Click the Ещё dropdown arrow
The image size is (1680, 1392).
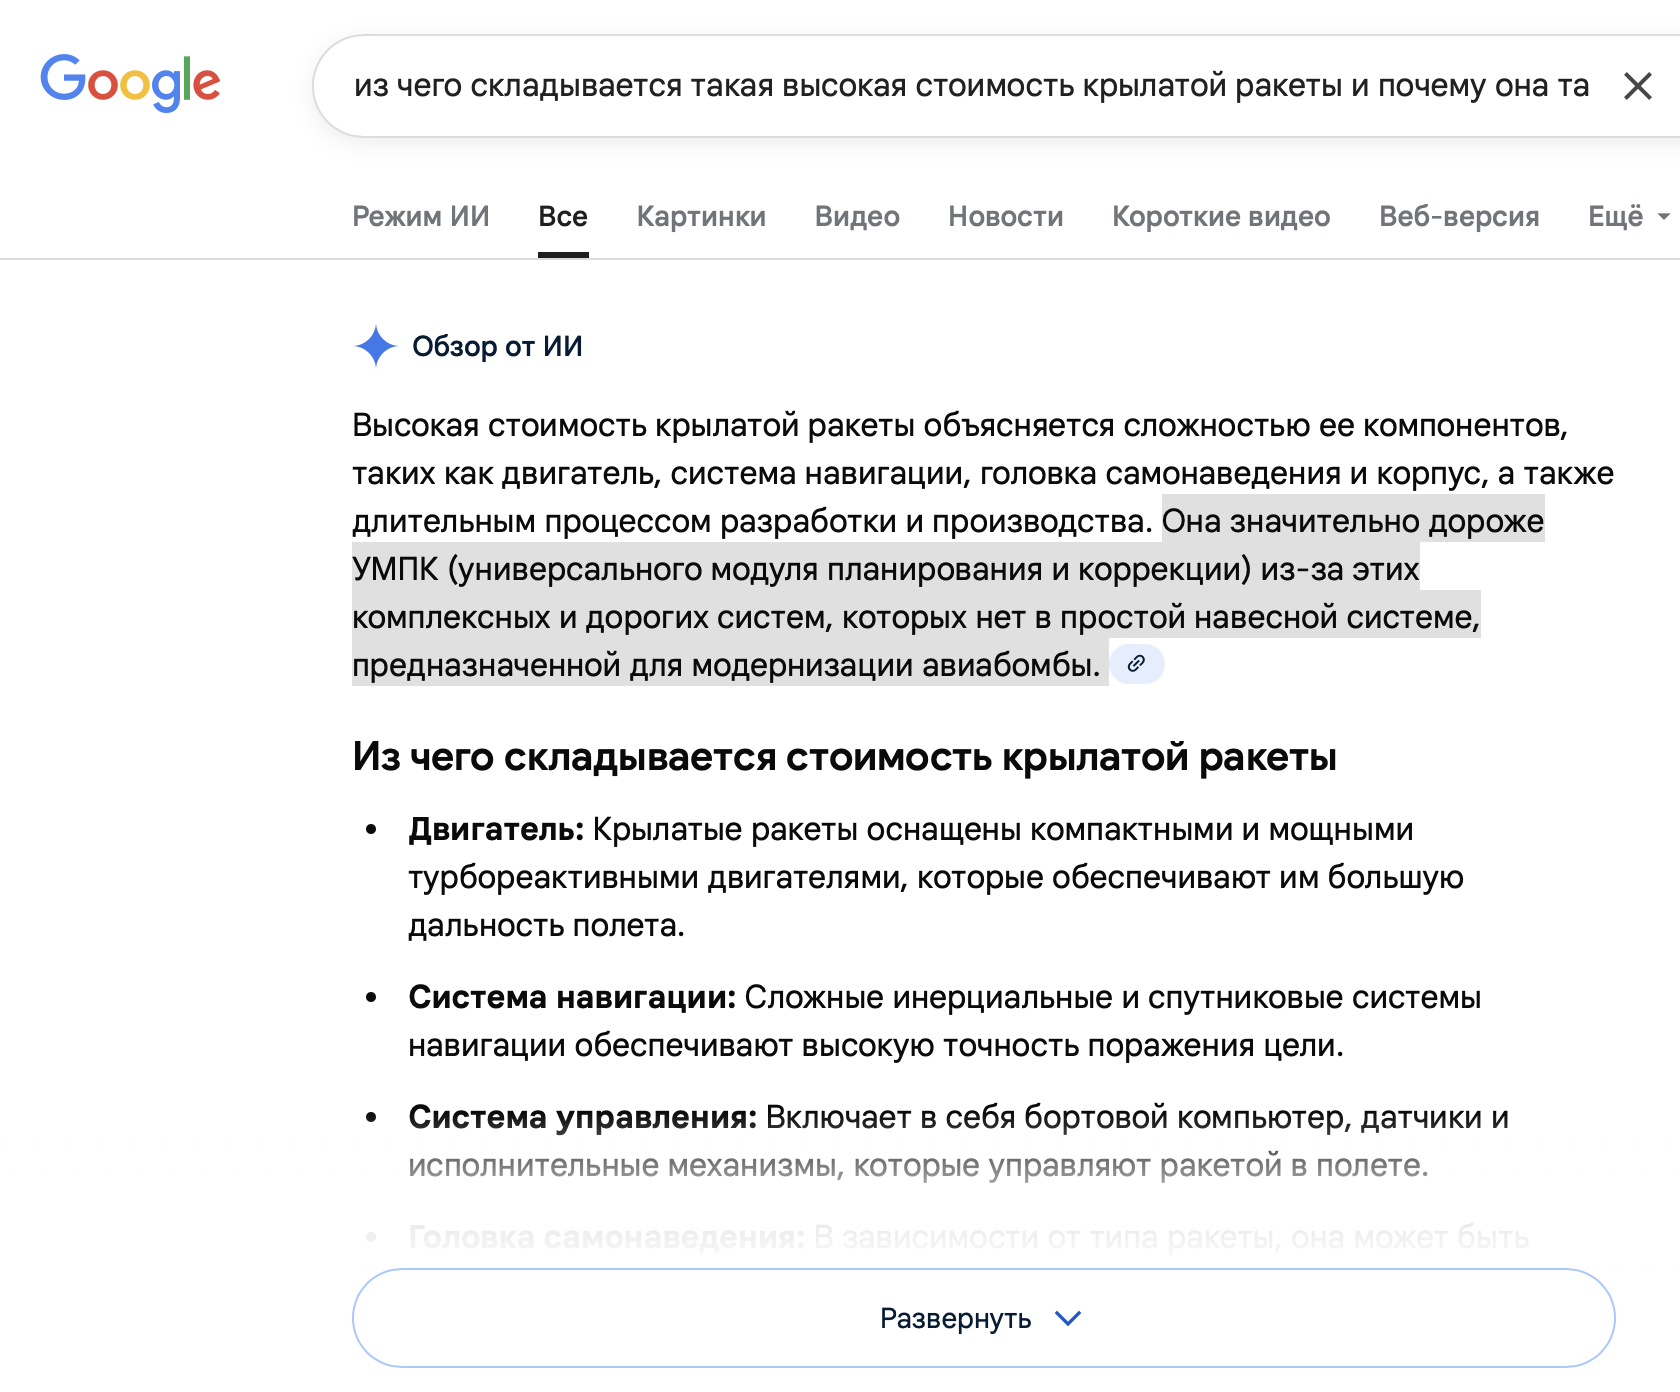1663,216
